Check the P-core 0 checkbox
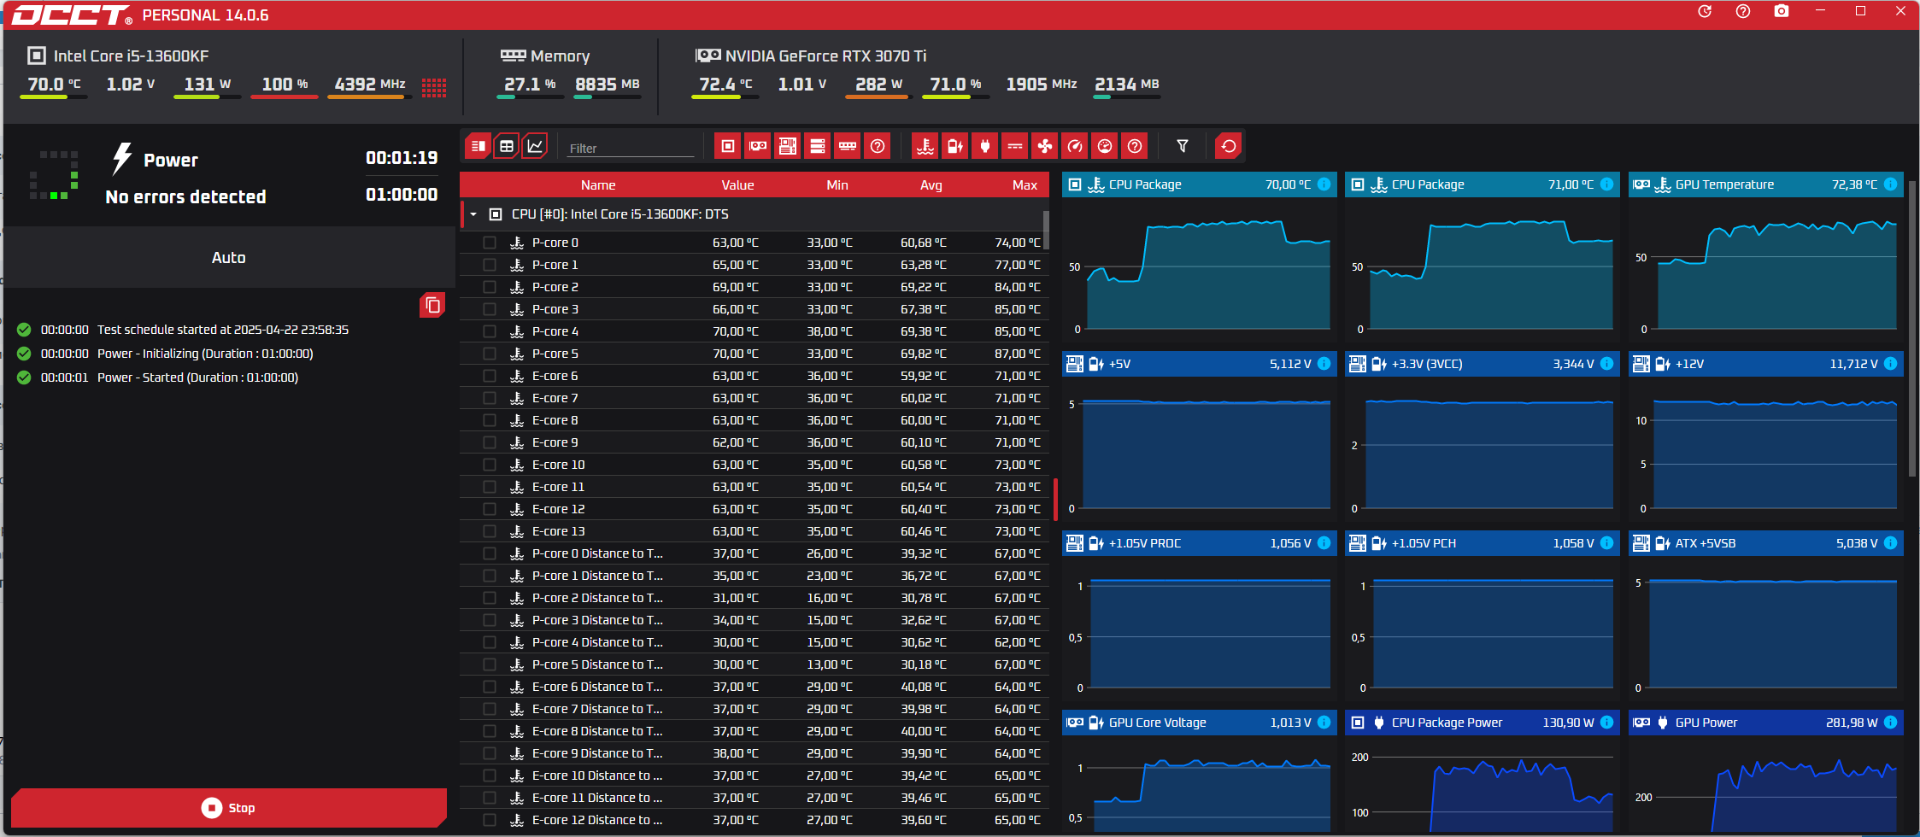Image resolution: width=1920 pixels, height=837 pixels. tap(489, 243)
